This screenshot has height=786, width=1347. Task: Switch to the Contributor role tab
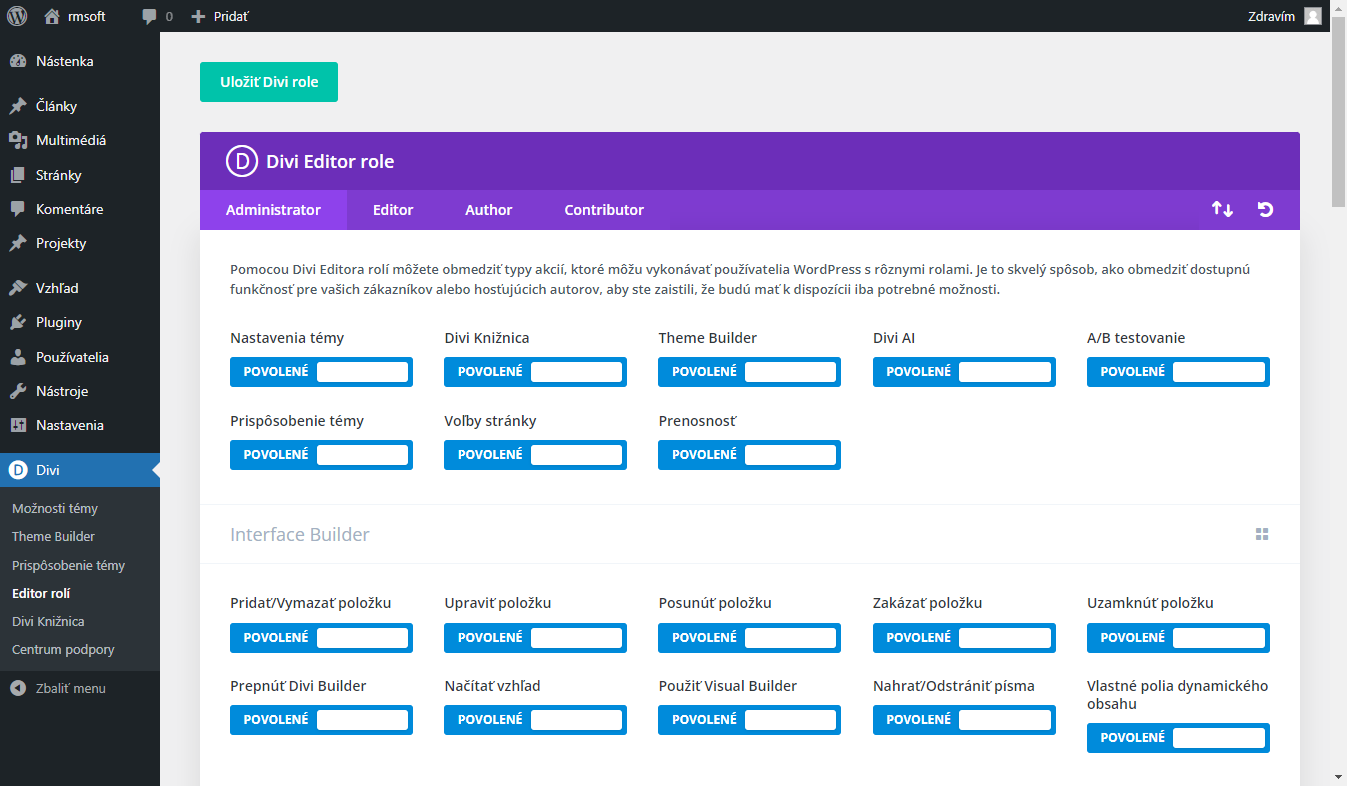pyautogui.click(x=604, y=210)
